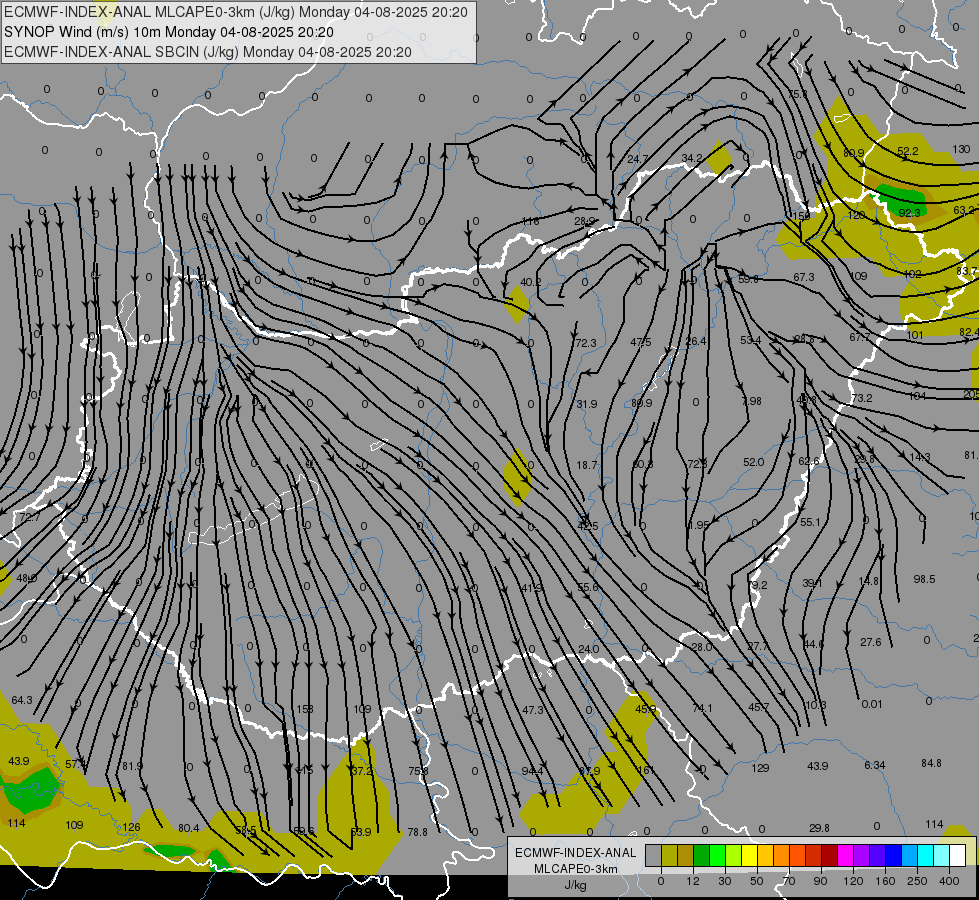979x900 pixels.
Task: Click the SYNOP Wind 10m header line
Action: tap(169, 32)
